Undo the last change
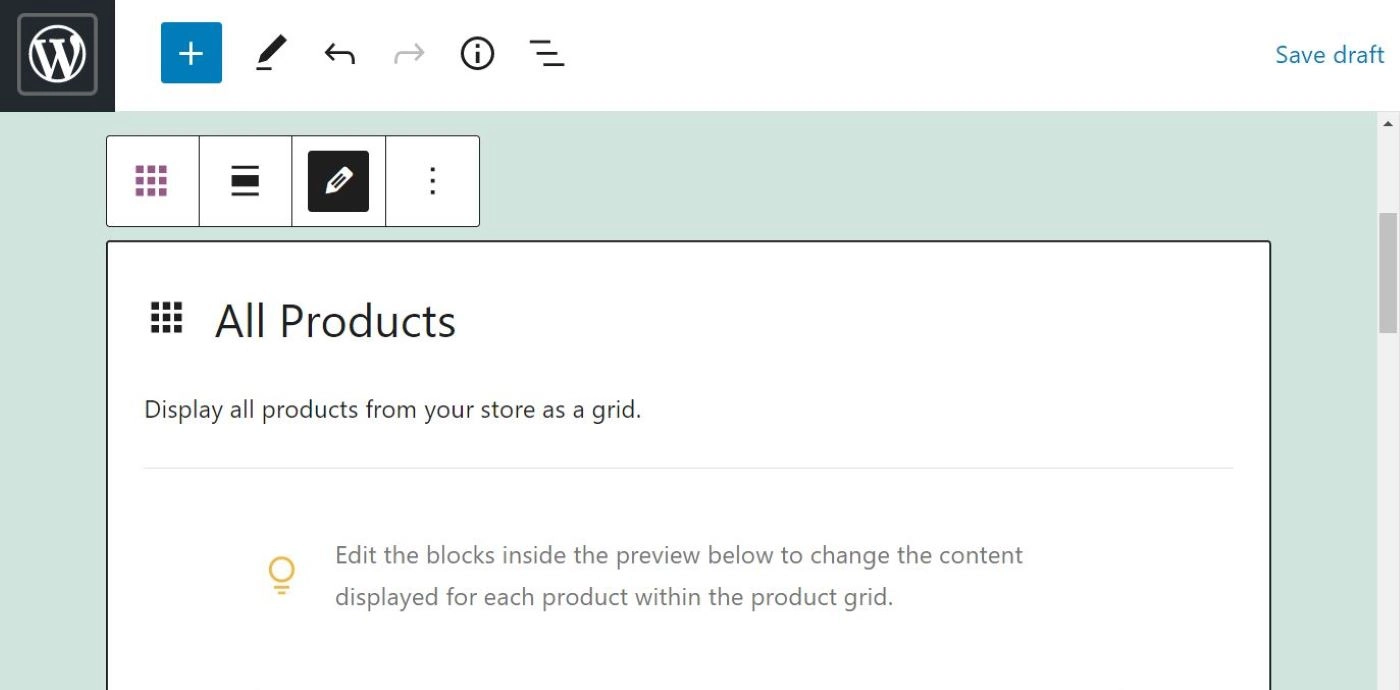Viewport: 1400px width, 690px height. point(339,53)
